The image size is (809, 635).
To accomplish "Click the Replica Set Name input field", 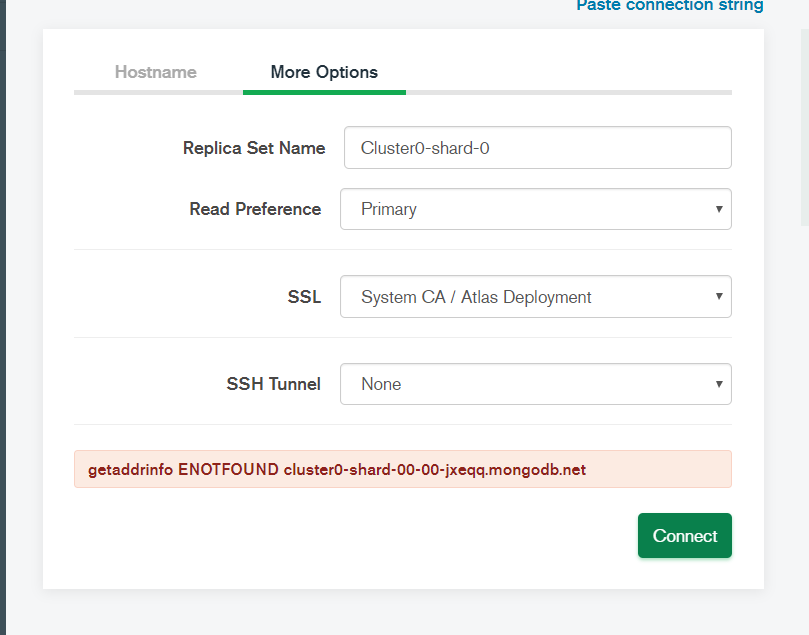I will pos(537,148).
